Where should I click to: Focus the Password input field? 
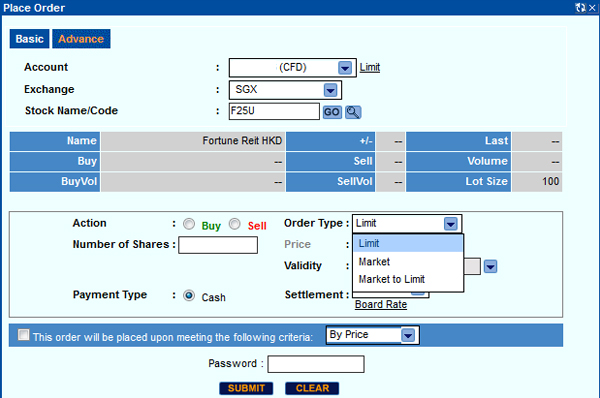click(x=316, y=364)
